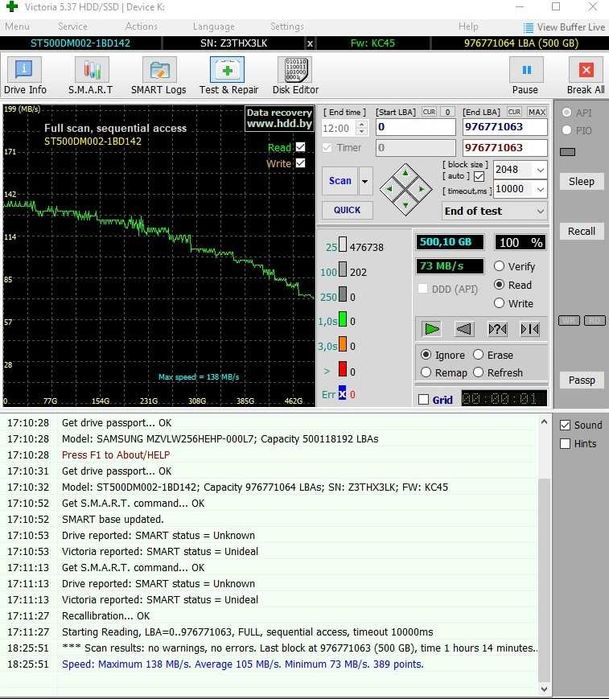Disable the Sound checkbox
The image size is (609, 699).
click(x=566, y=425)
